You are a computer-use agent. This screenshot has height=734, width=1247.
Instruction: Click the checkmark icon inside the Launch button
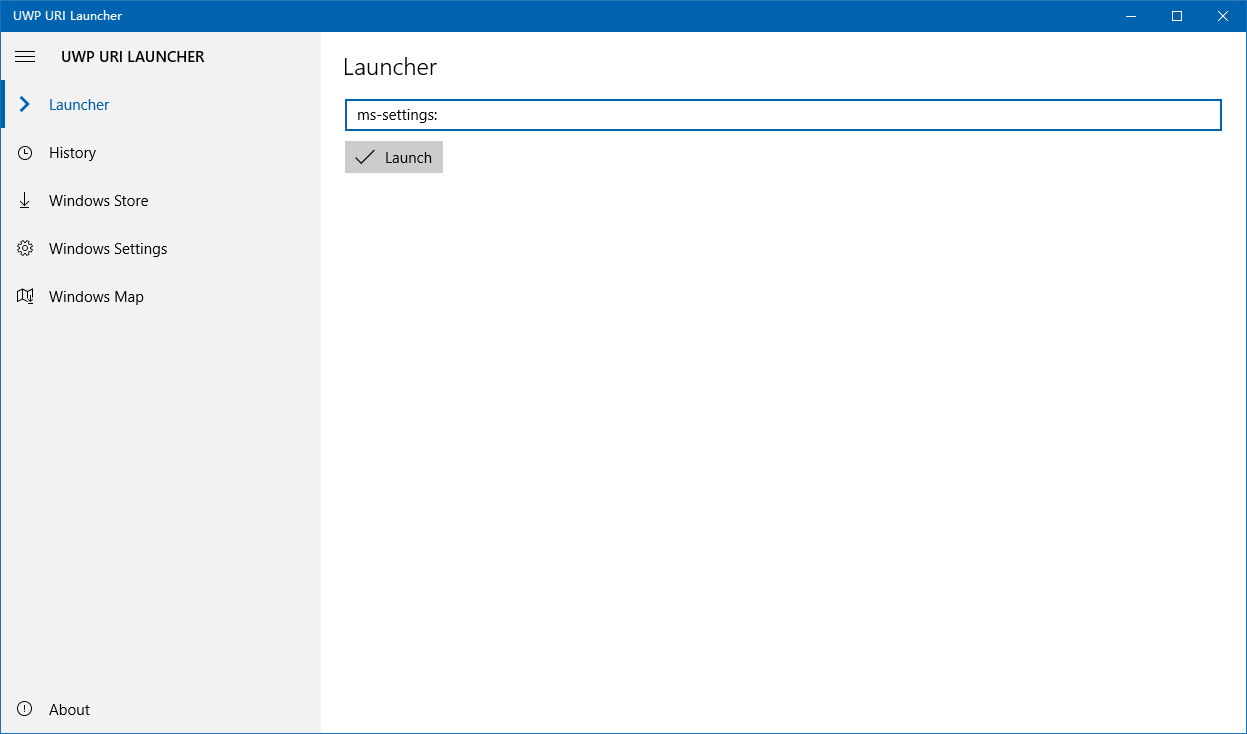[x=364, y=157]
